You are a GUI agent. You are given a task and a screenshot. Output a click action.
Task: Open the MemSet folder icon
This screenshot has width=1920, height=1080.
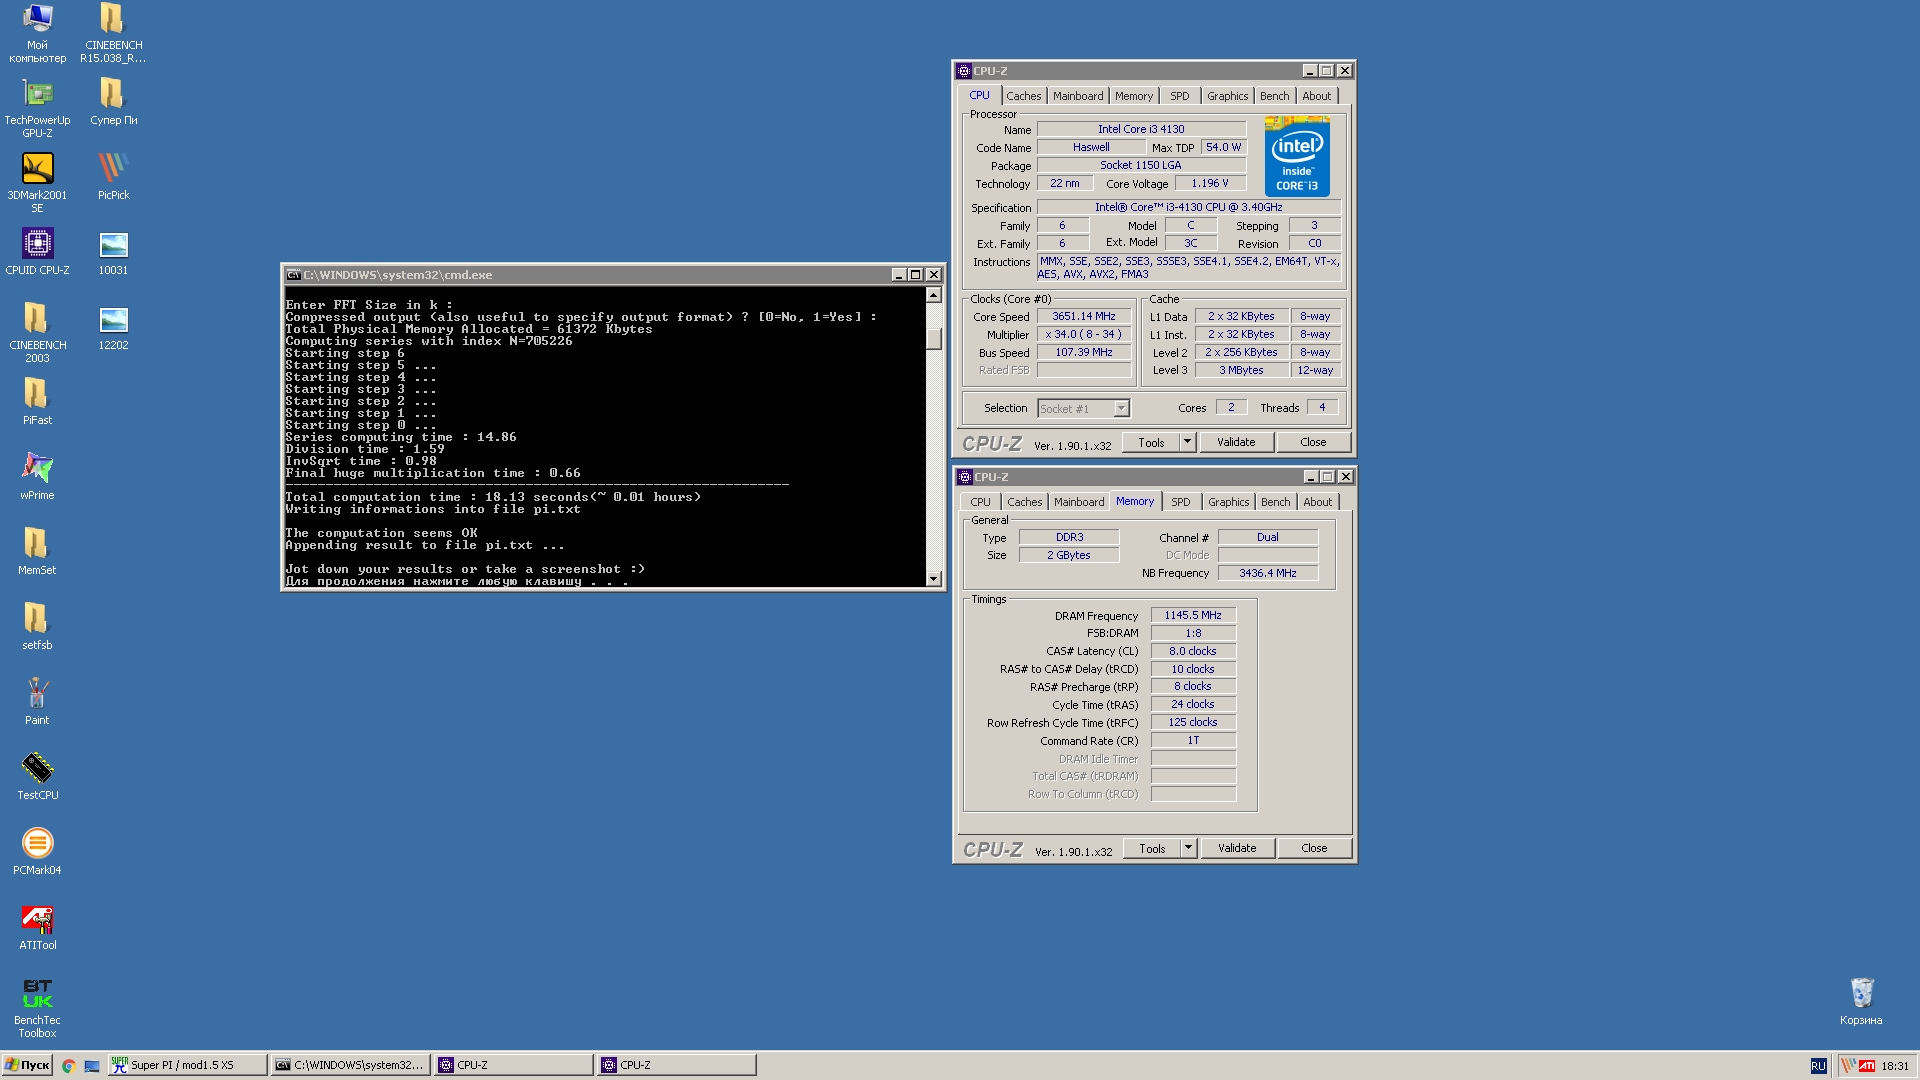coord(37,551)
